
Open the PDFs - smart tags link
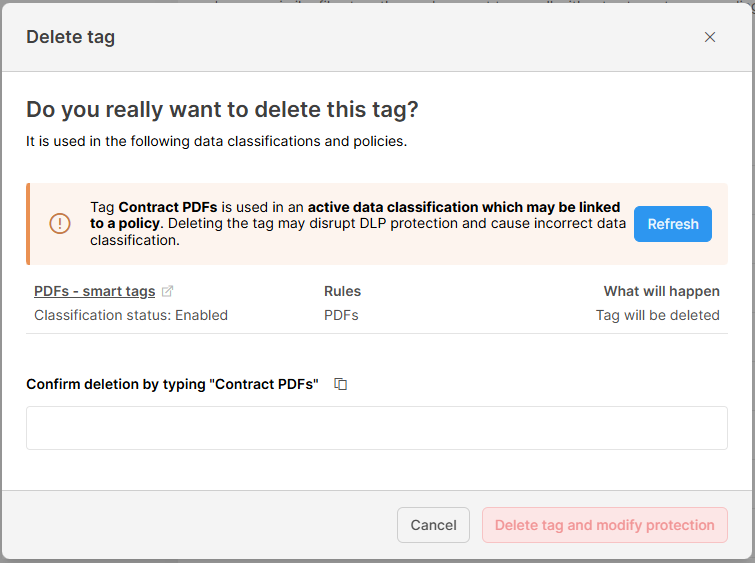click(x=95, y=291)
